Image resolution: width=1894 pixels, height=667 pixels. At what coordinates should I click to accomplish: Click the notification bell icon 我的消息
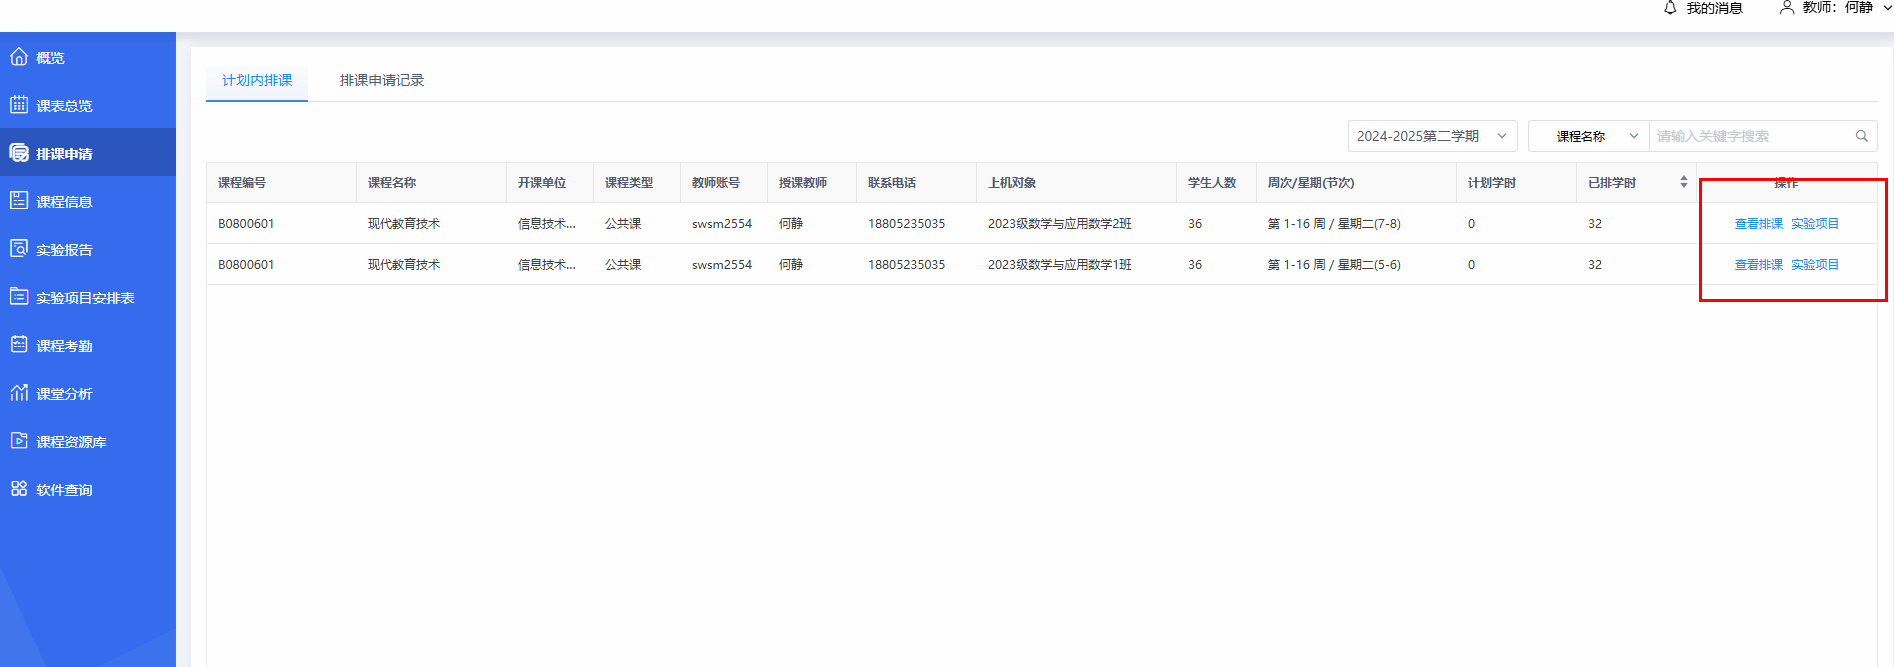click(x=1670, y=8)
